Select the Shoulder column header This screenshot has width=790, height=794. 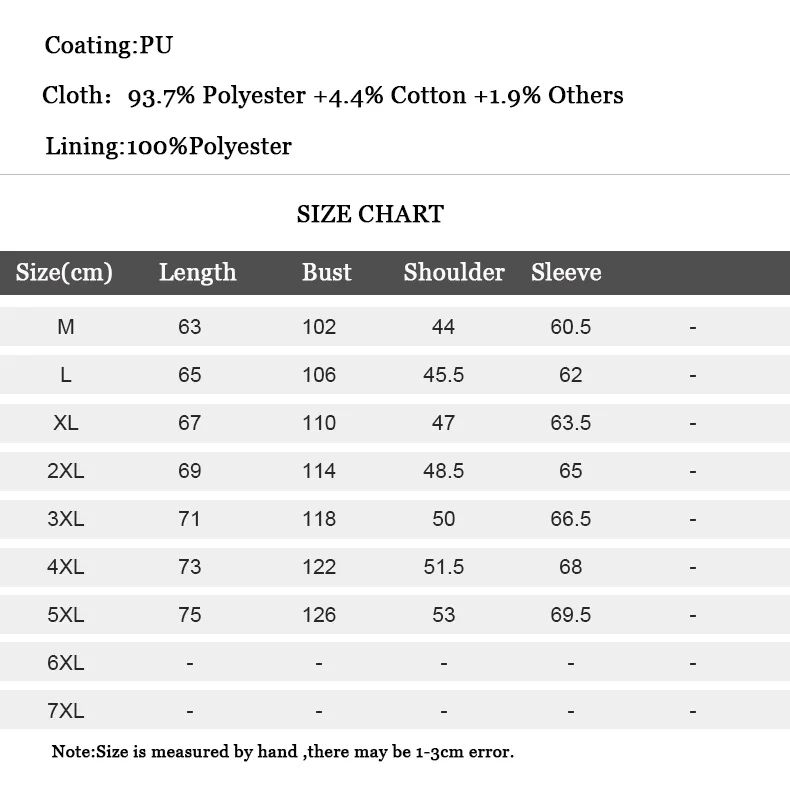coord(454,272)
